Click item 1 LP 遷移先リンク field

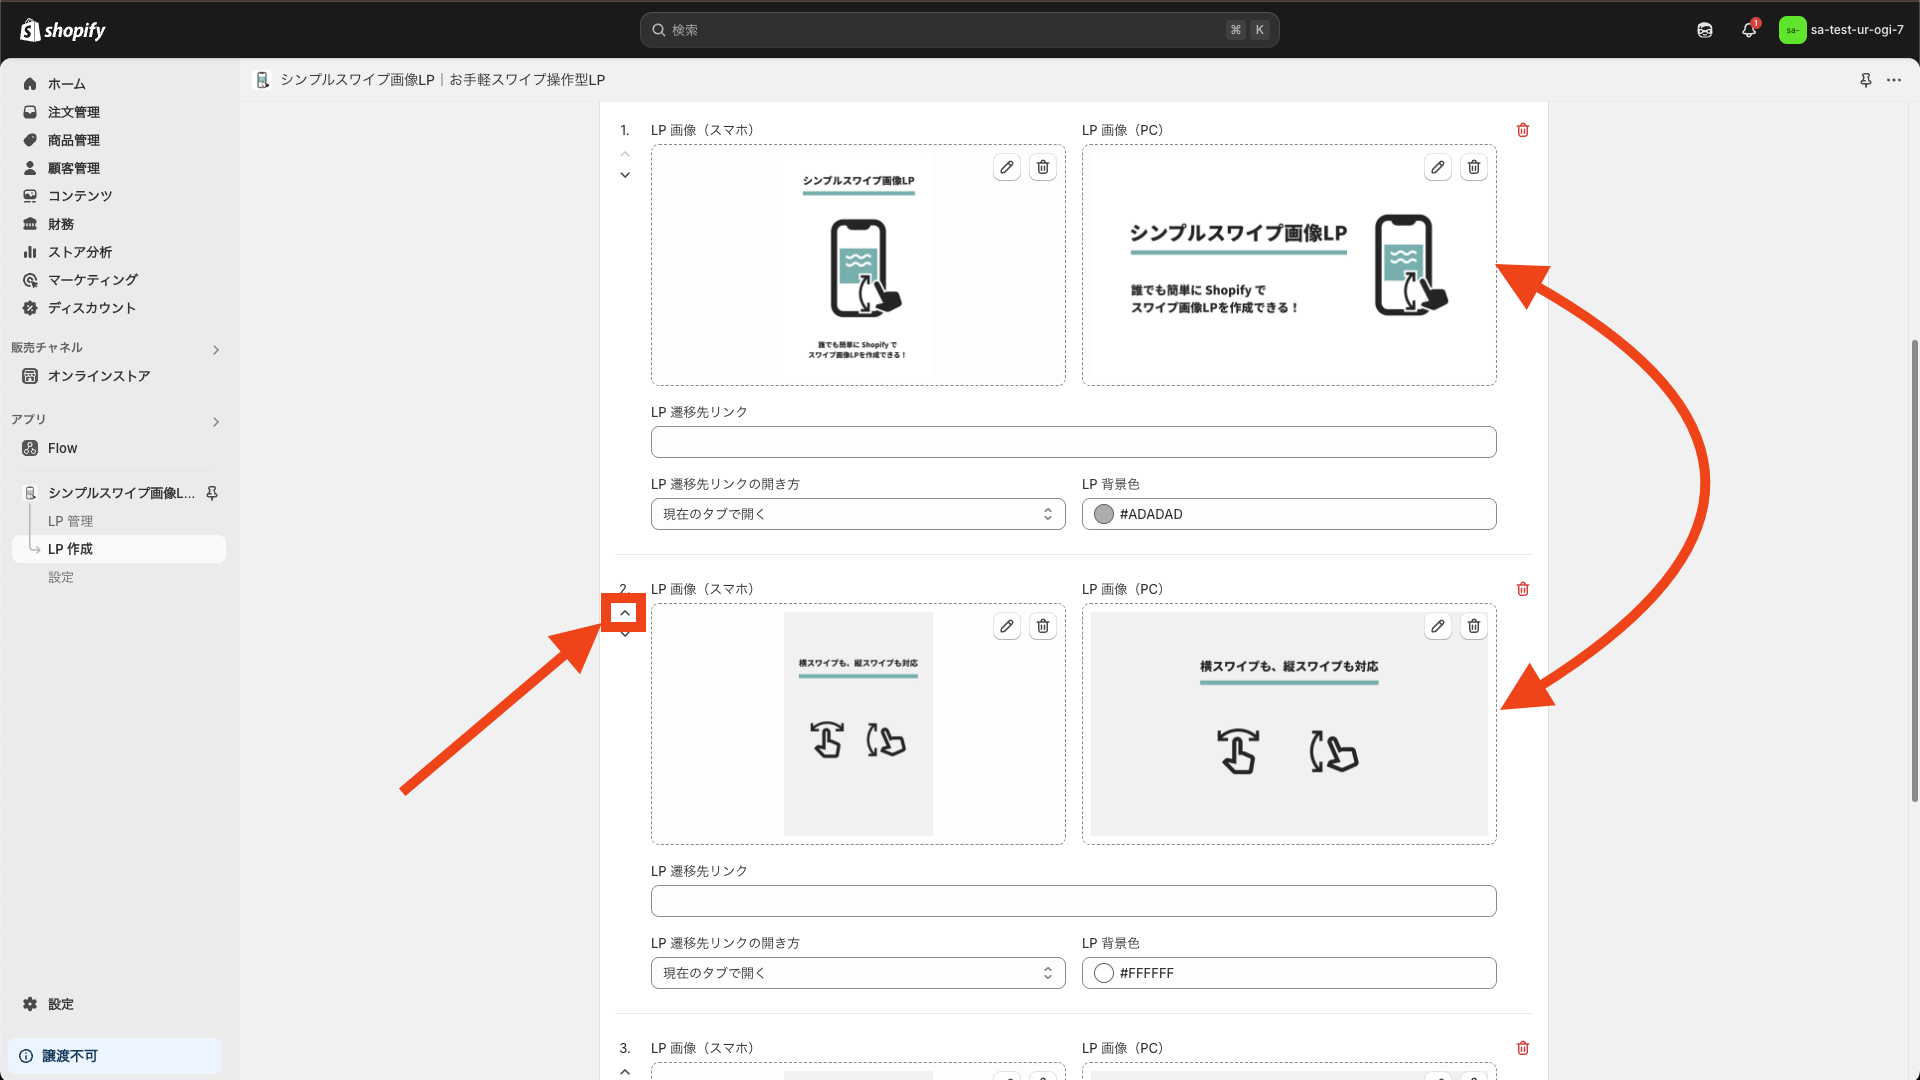click(x=1073, y=442)
